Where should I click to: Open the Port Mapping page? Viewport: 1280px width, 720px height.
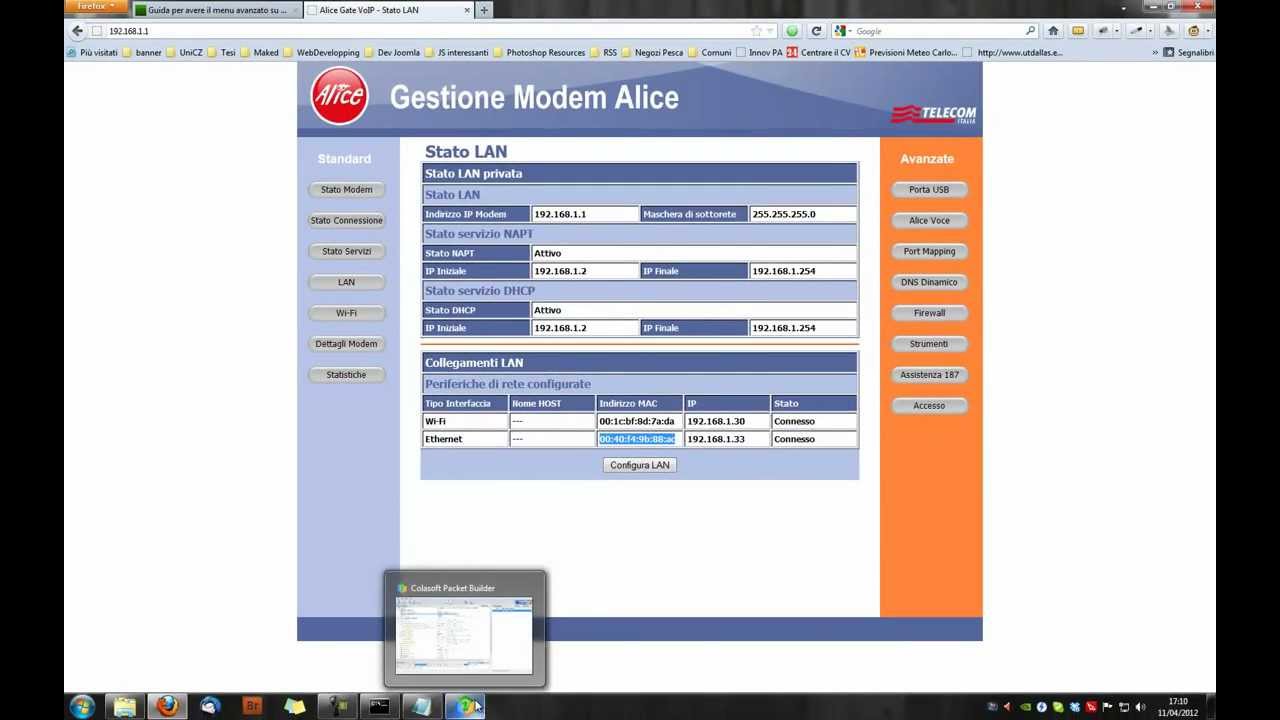(929, 251)
